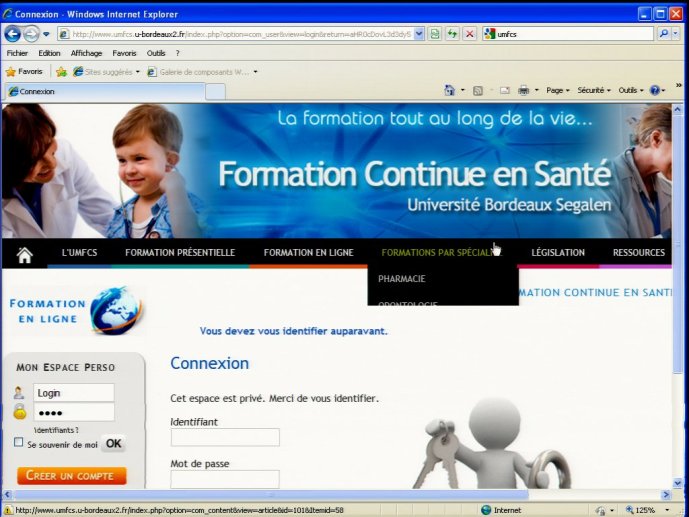The height and width of the screenshot is (517, 689).
Task: Click the orange Créer un compte button
Action: coord(72,476)
